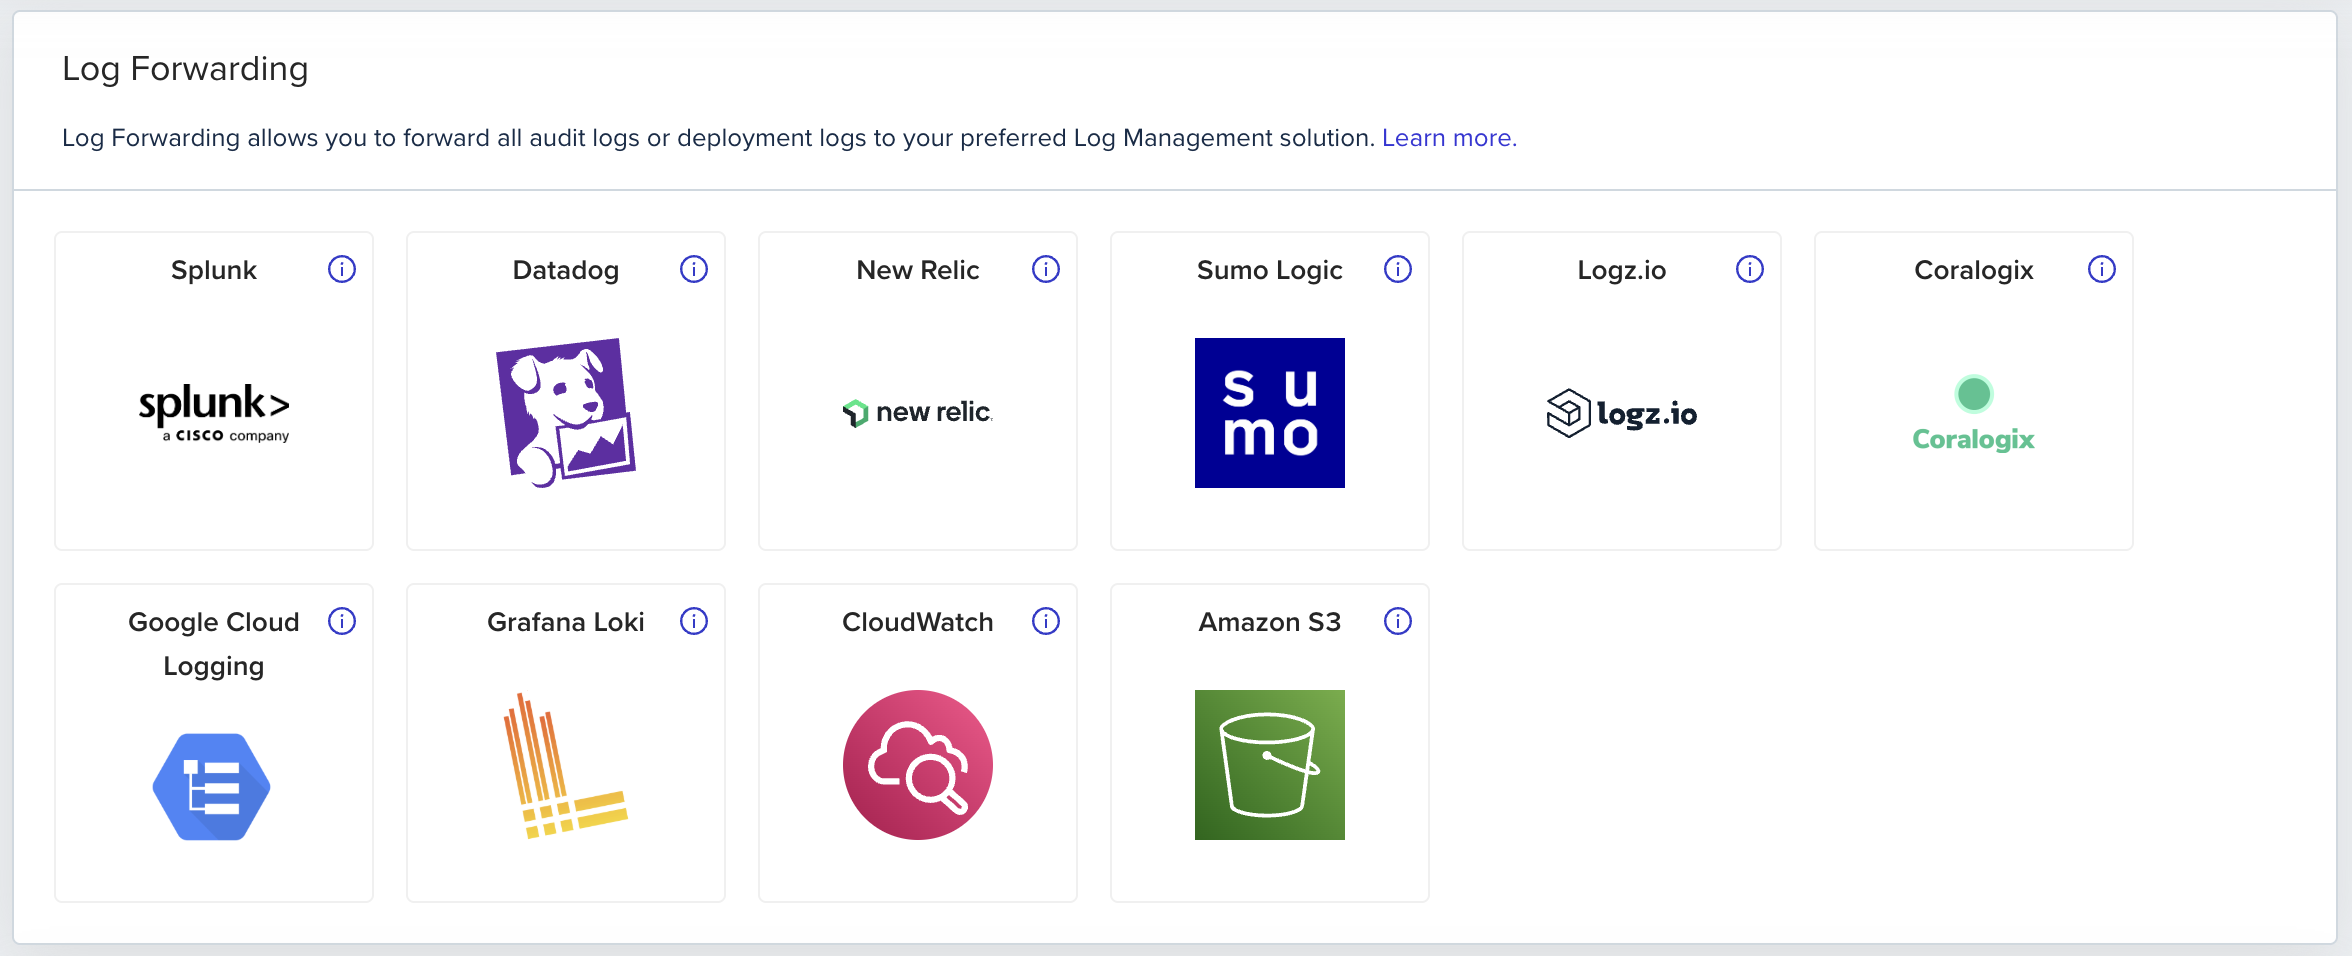
Task: Open info icon on Datadog card
Action: tap(694, 269)
